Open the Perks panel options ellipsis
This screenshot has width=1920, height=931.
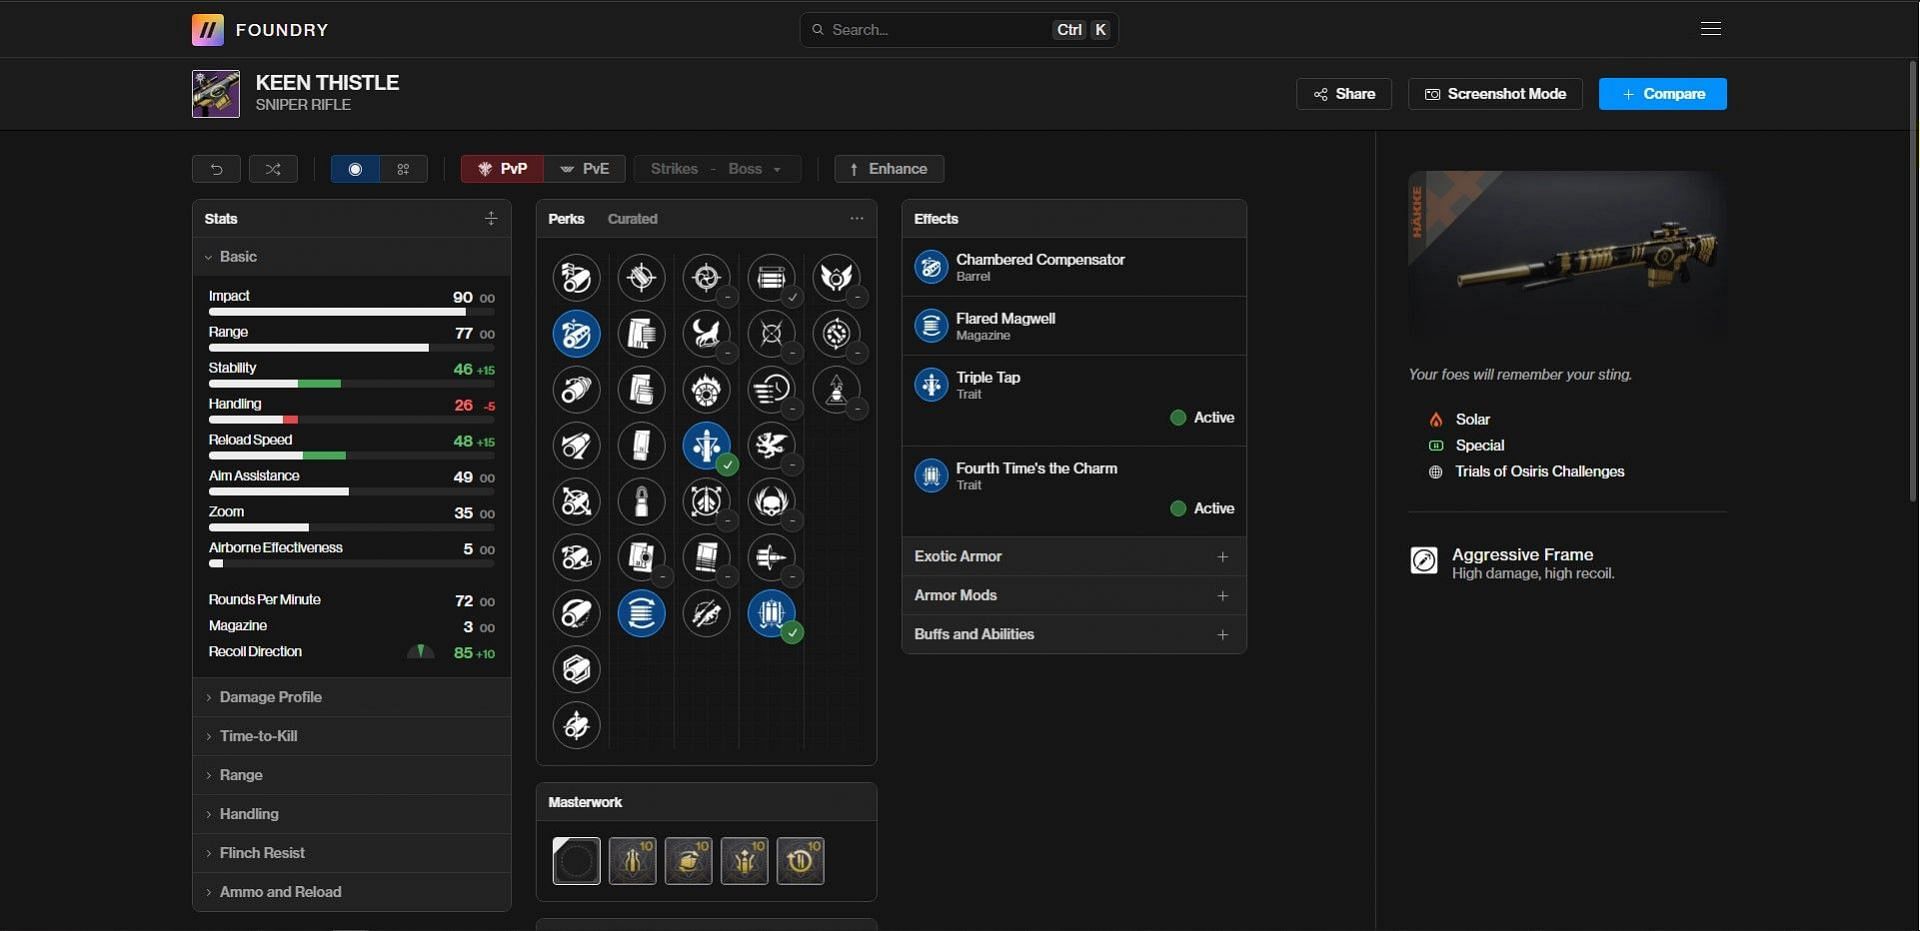(857, 218)
